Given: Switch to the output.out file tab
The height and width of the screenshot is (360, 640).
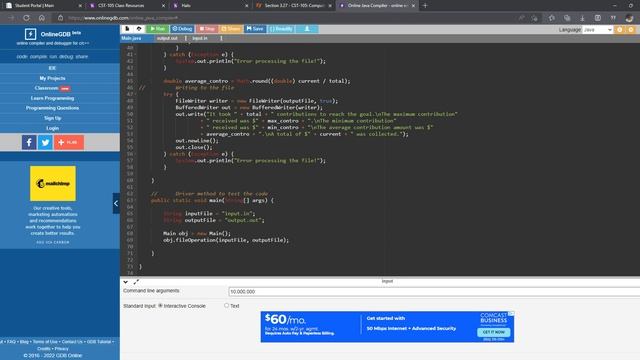Looking at the screenshot, I should coord(167,38).
